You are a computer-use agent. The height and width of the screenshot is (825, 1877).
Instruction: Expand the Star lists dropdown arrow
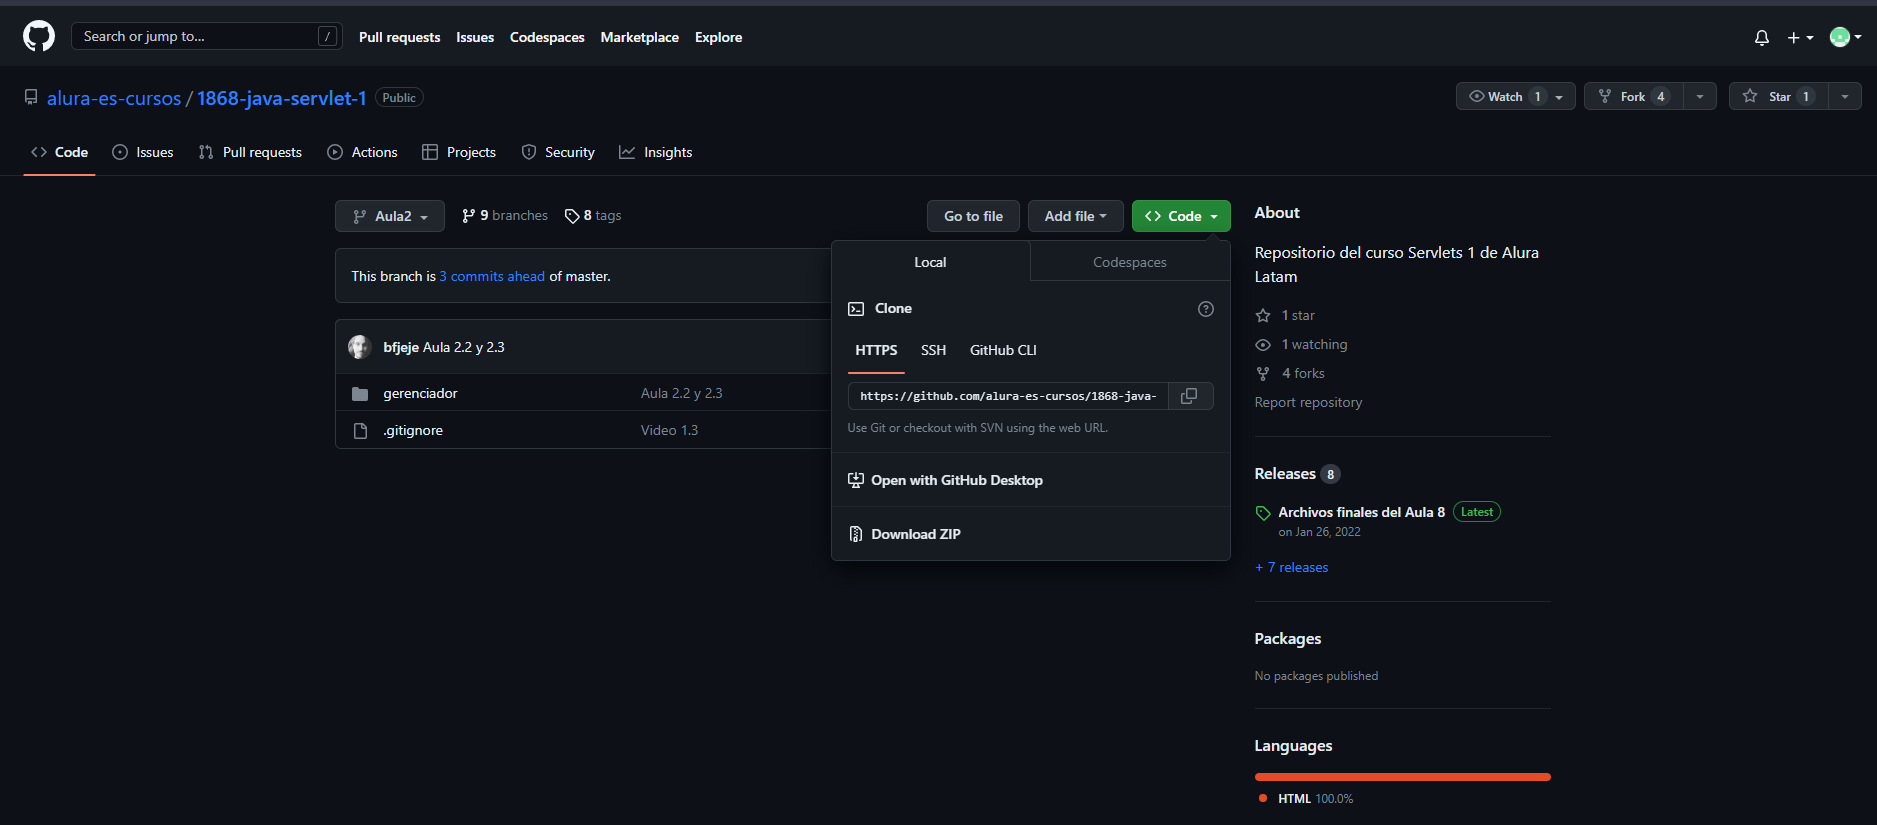1845,96
